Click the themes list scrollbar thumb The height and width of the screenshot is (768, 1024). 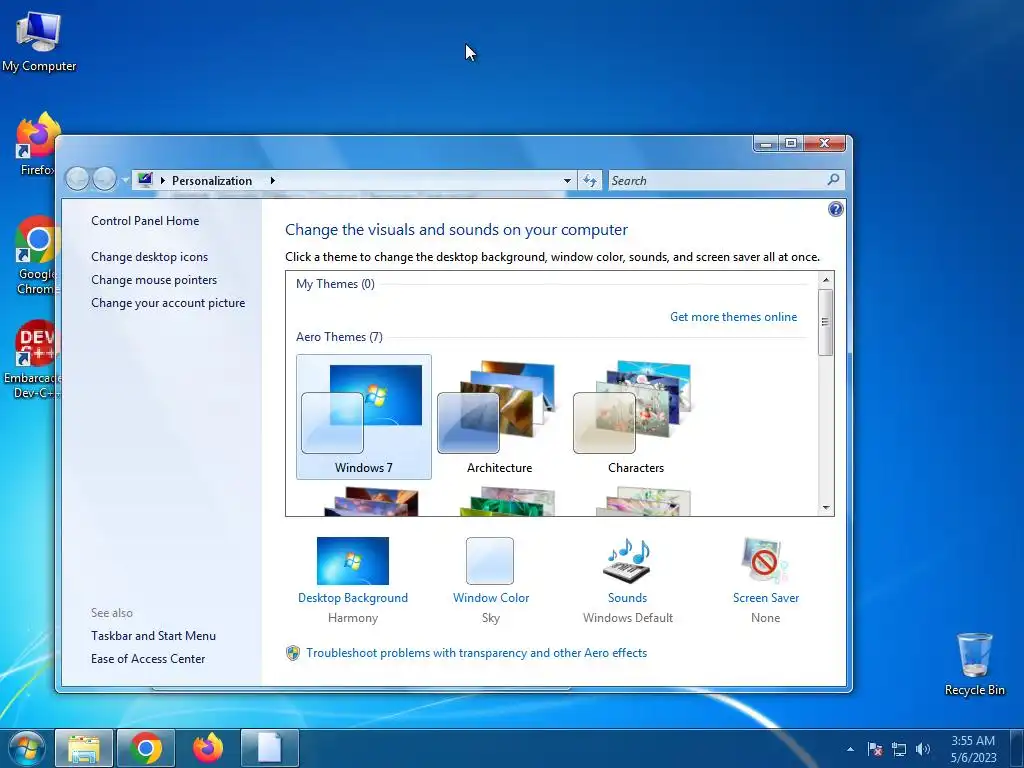[x=825, y=322]
